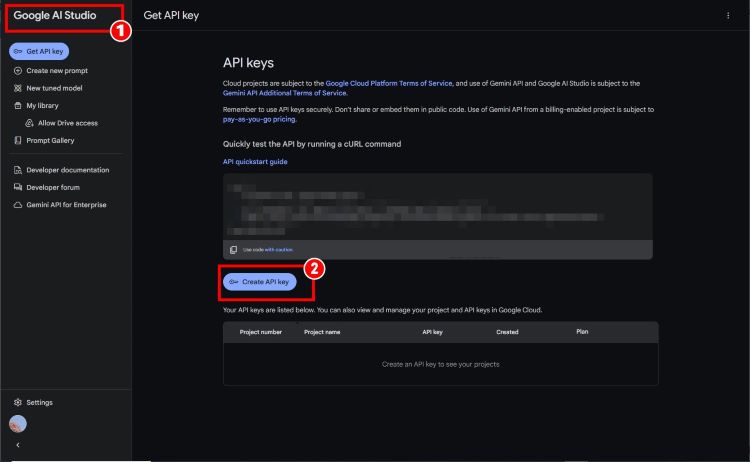Open Settings in the sidebar

[39, 403]
